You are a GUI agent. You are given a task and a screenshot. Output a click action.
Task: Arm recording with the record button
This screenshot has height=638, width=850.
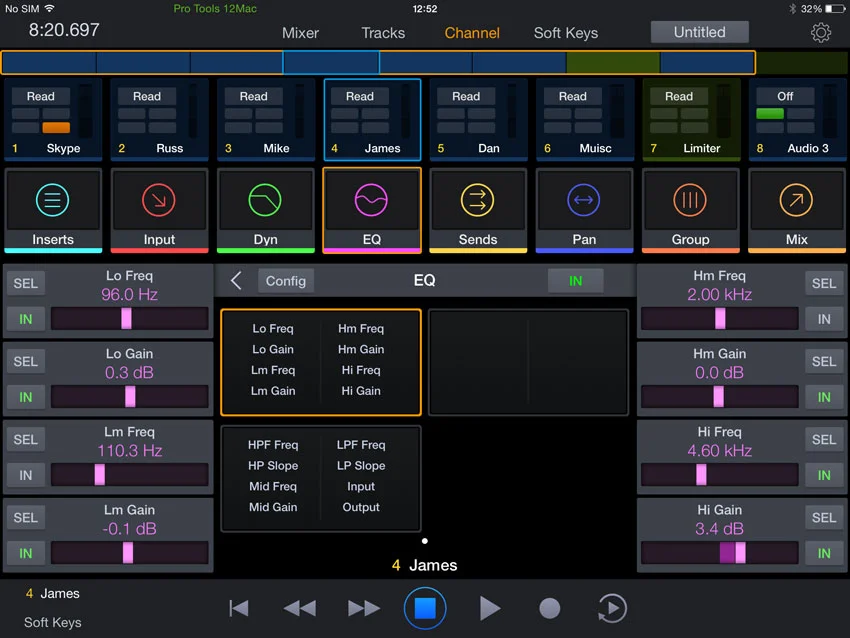pyautogui.click(x=550, y=608)
